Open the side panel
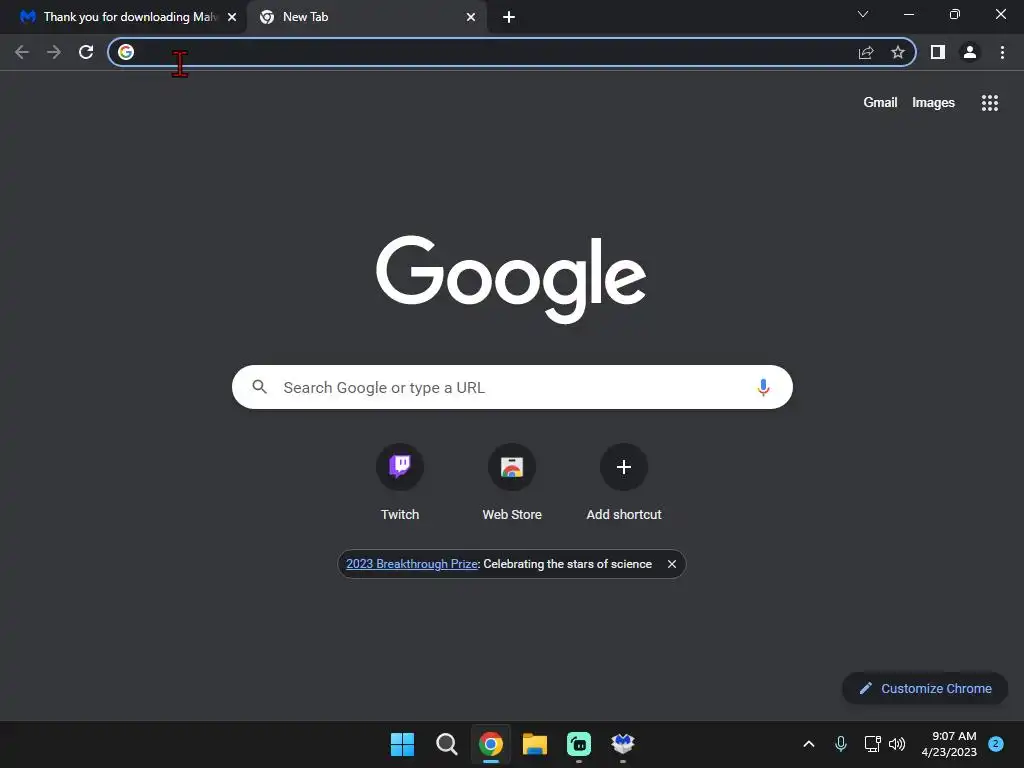Screen dimensions: 1024x768 938,52
